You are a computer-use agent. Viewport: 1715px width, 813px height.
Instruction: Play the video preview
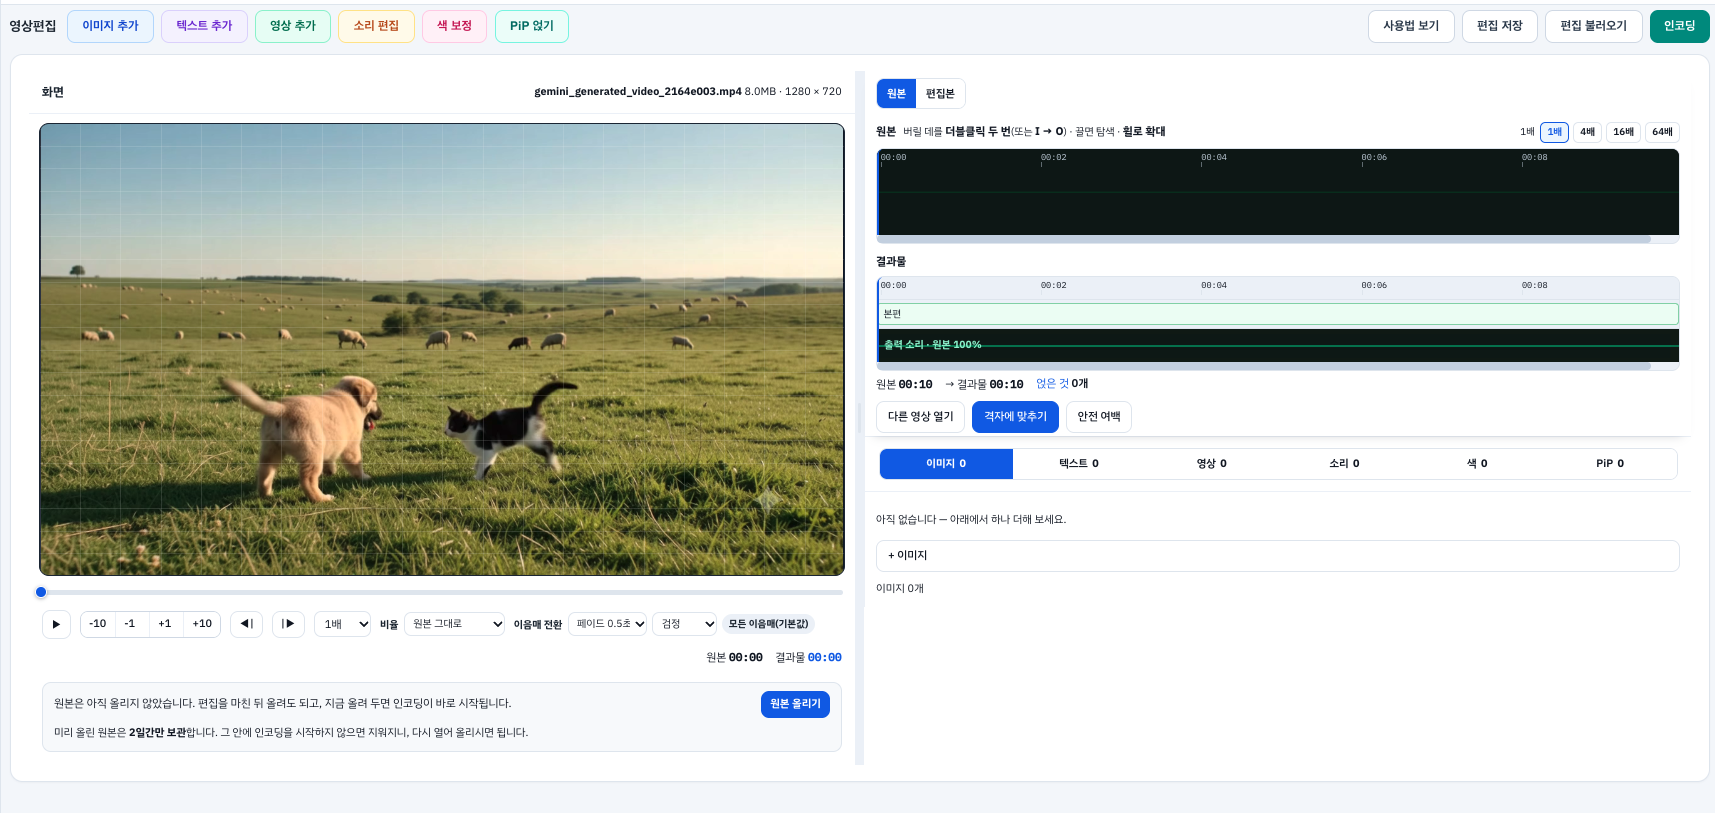point(56,624)
